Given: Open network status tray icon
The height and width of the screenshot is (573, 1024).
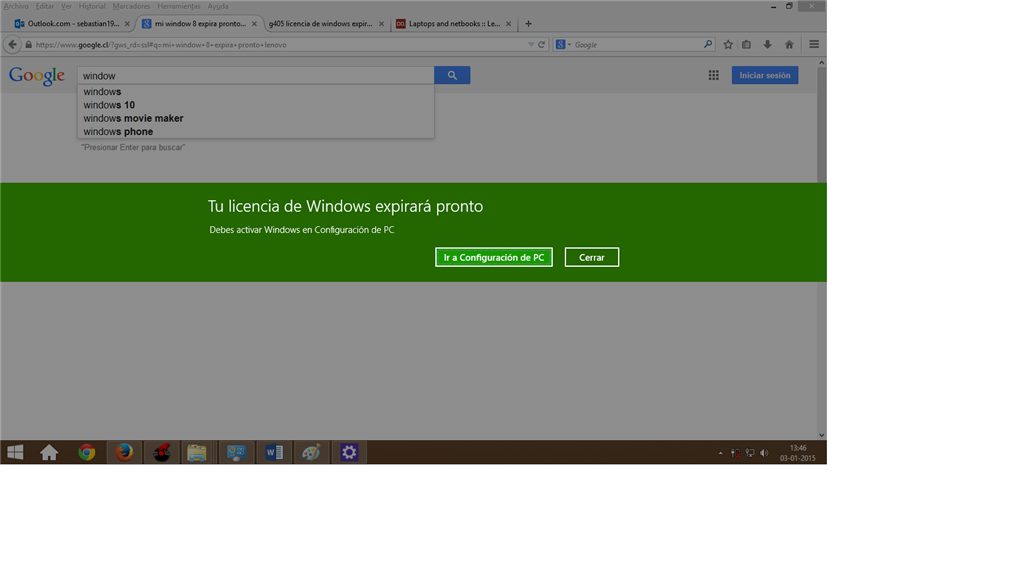Looking at the screenshot, I should click(750, 453).
